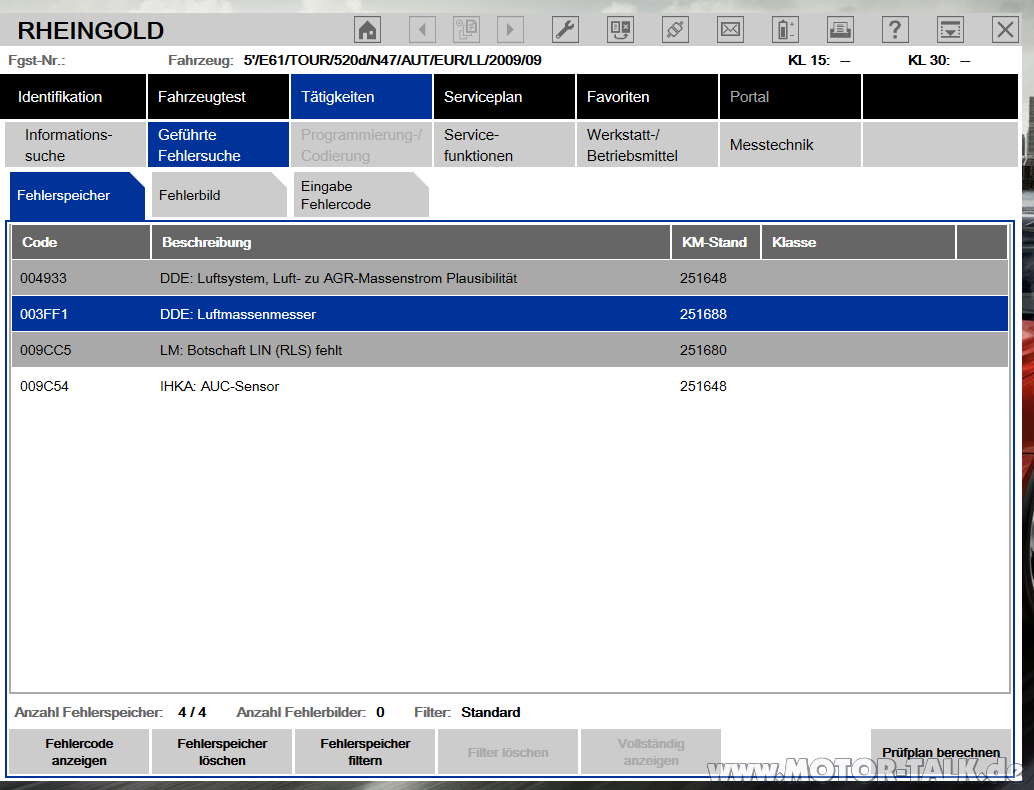Click the translation/language toolbar icon

[621, 30]
